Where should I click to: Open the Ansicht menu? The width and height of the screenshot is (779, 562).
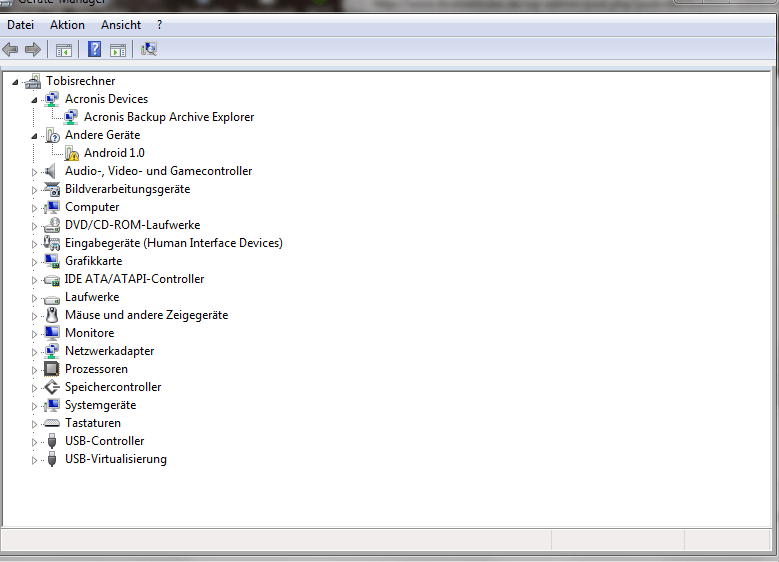(x=121, y=25)
